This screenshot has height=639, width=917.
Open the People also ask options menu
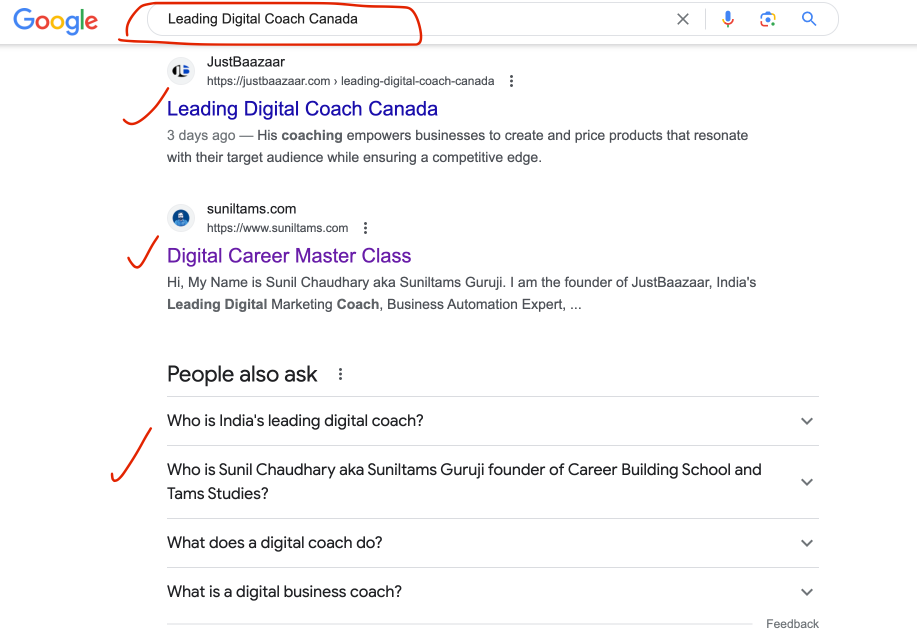coord(340,373)
